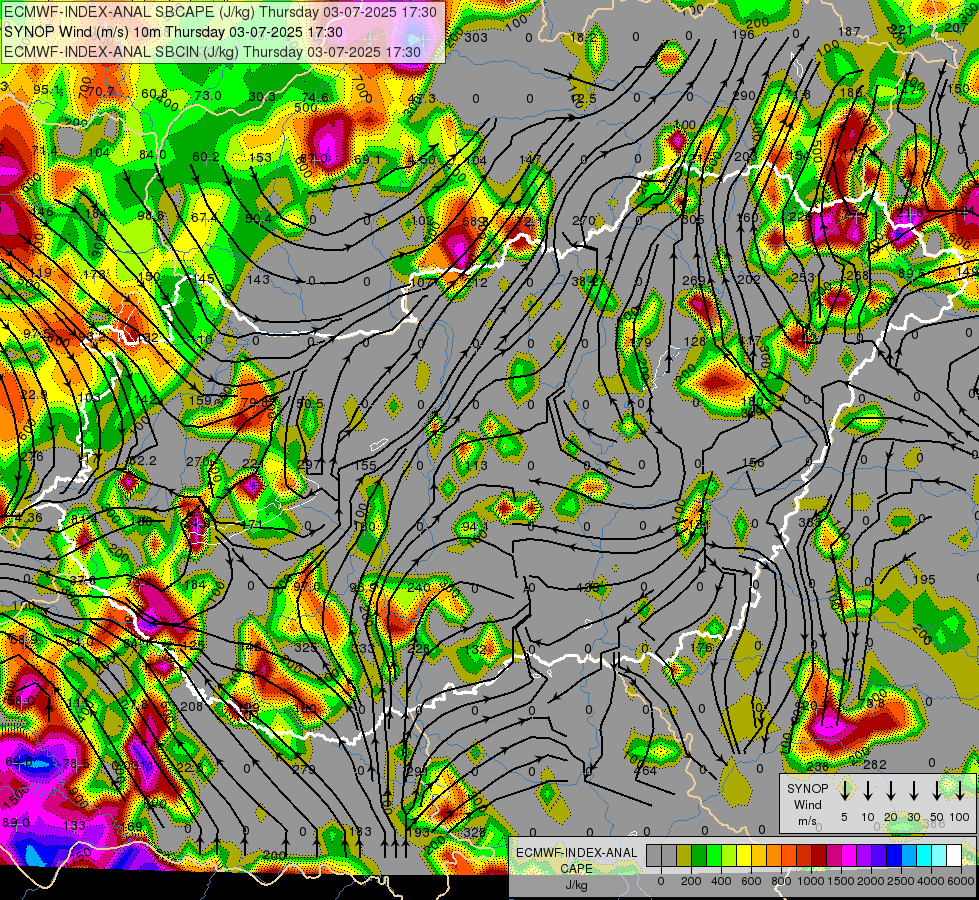Click the 800 tick label on CAPE scale

tap(781, 881)
